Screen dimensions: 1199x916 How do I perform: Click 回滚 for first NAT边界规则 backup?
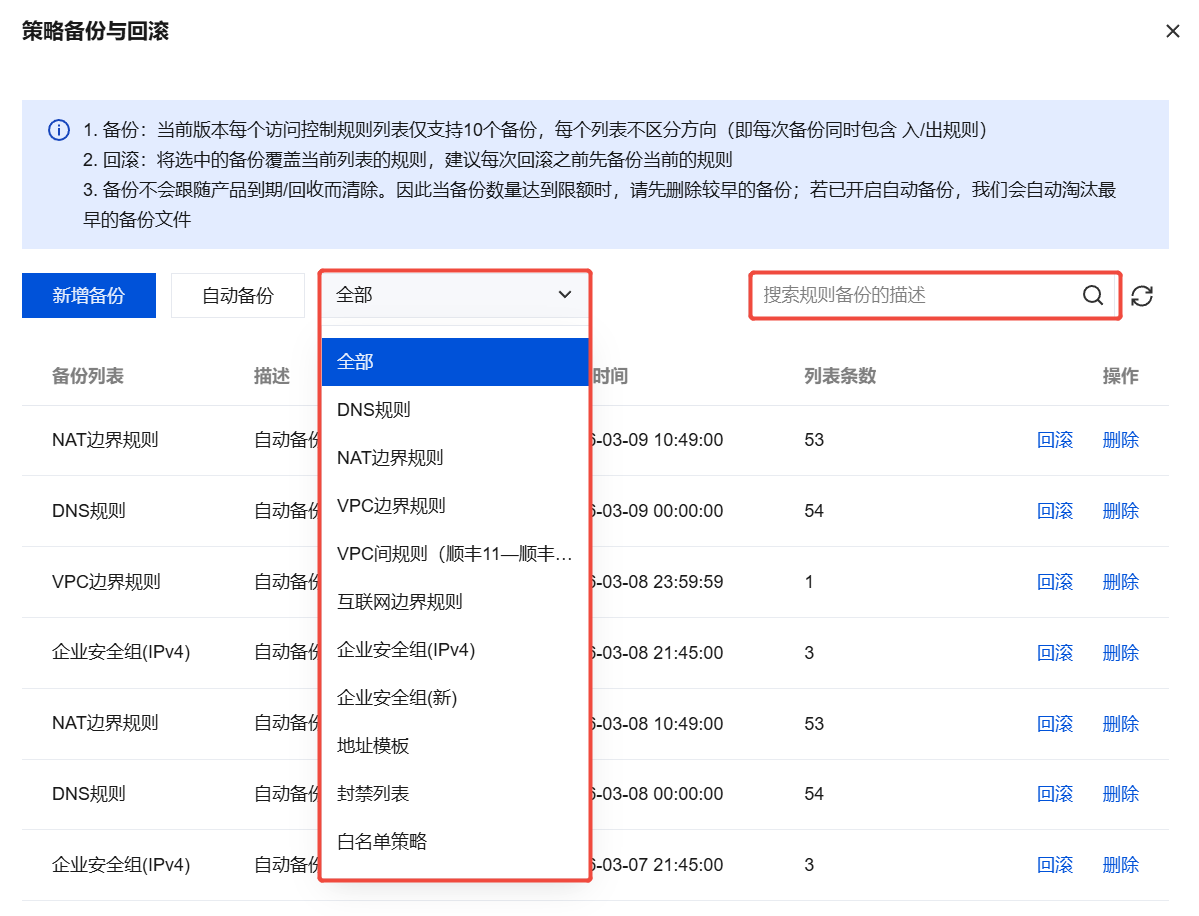point(1055,440)
